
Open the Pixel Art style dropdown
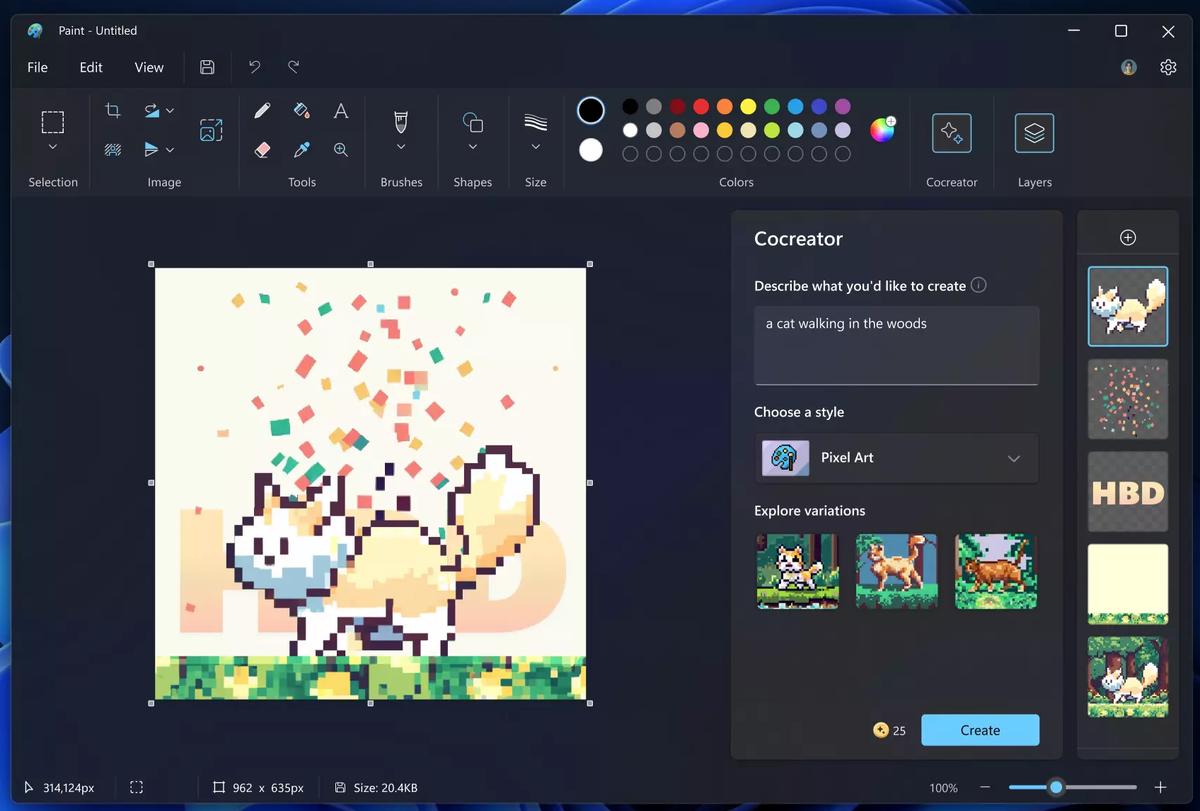(x=896, y=458)
